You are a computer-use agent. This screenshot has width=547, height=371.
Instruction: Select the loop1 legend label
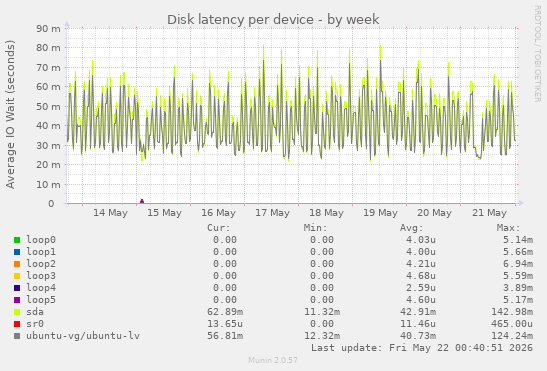pyautogui.click(x=41, y=252)
